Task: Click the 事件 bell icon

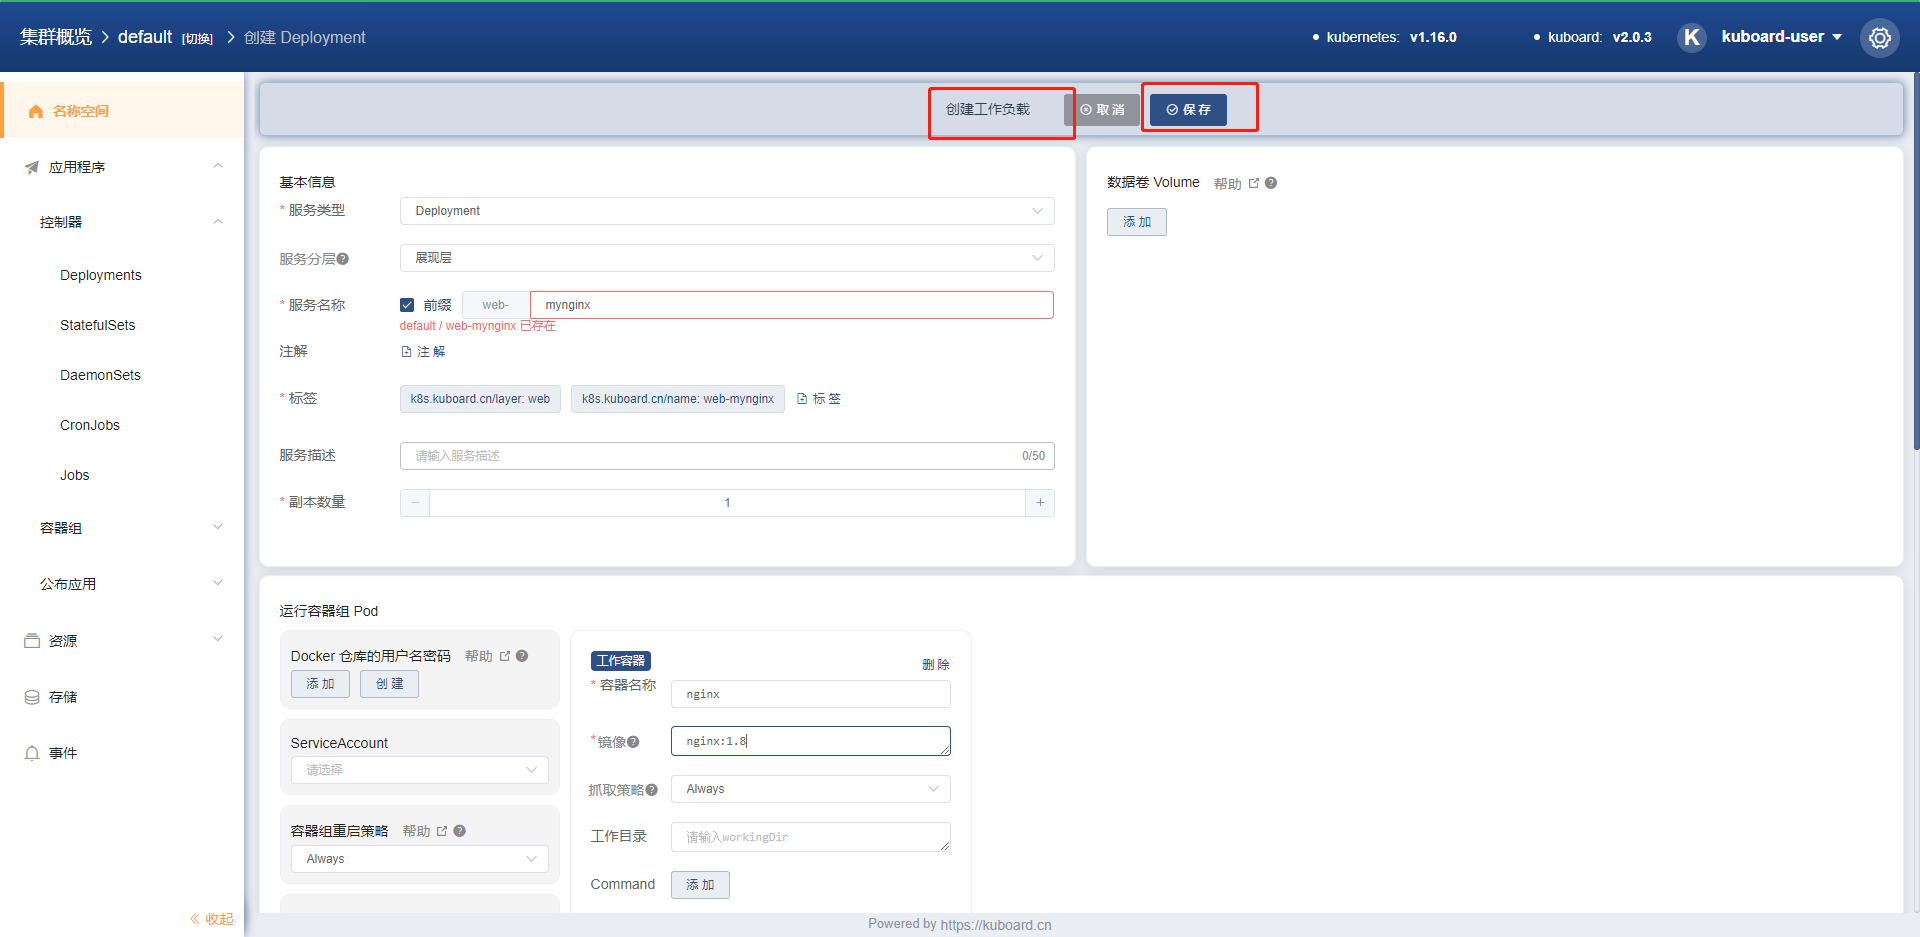Action: point(32,753)
